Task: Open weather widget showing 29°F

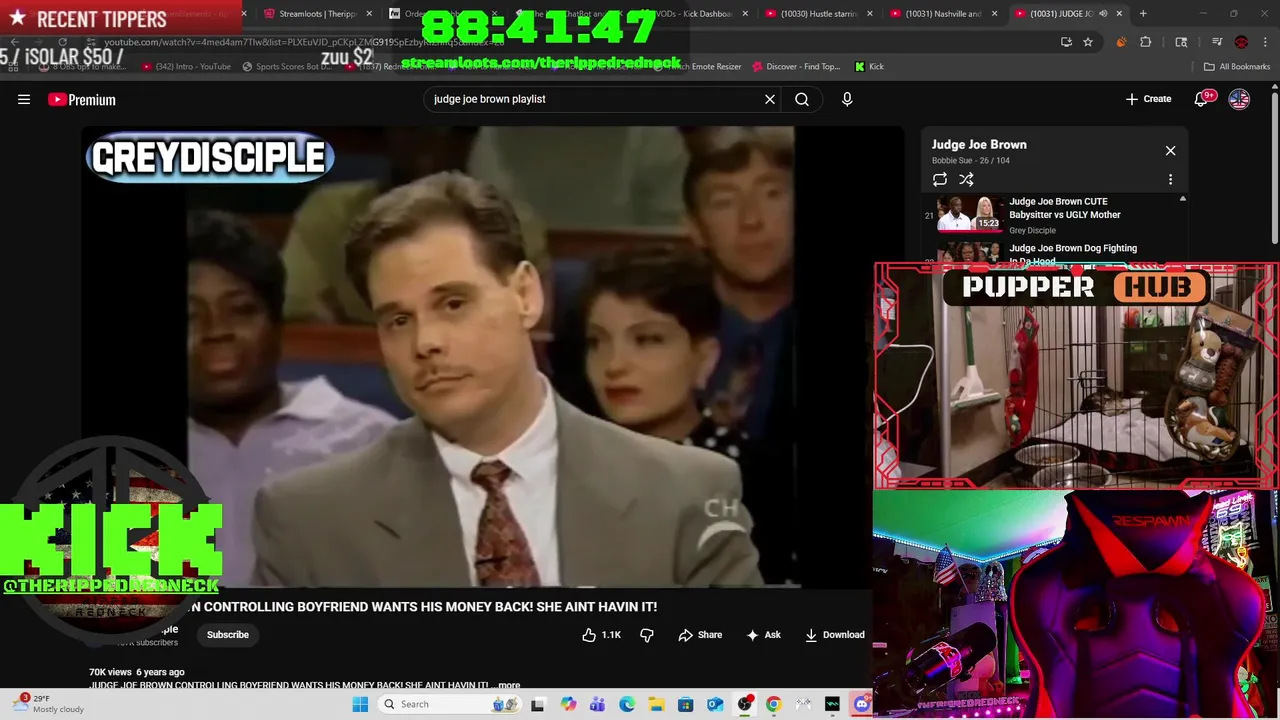Action: pos(50,704)
